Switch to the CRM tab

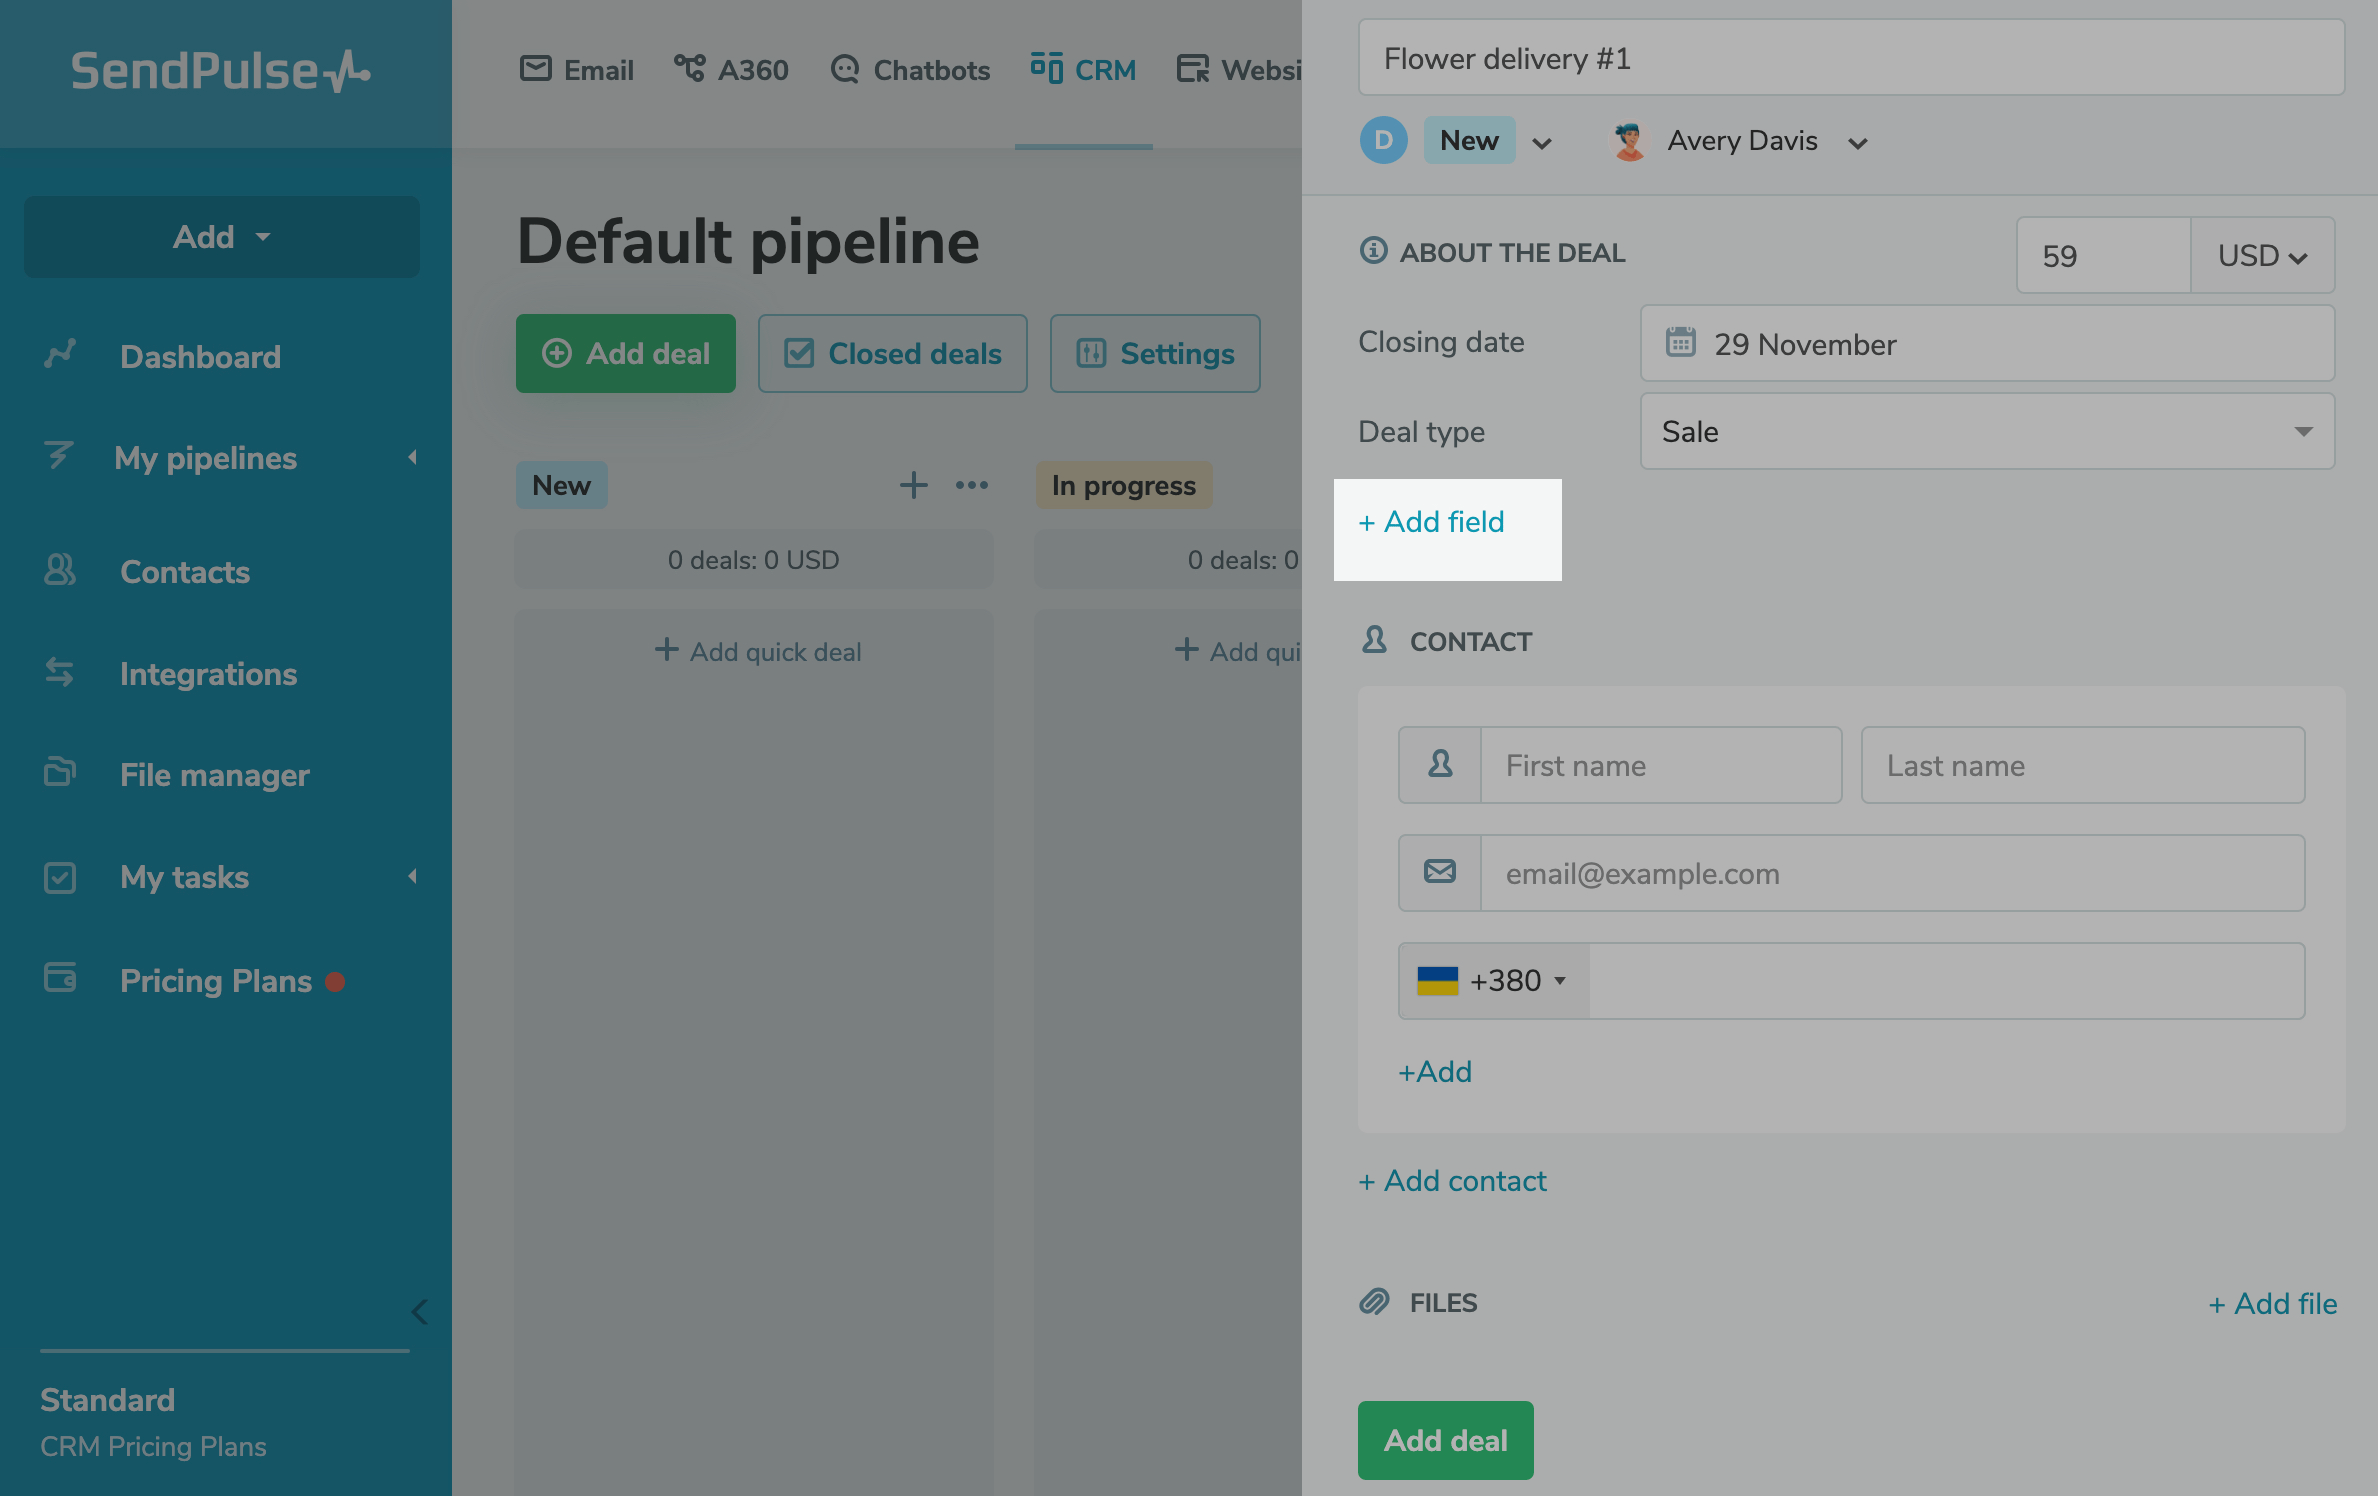[1084, 70]
